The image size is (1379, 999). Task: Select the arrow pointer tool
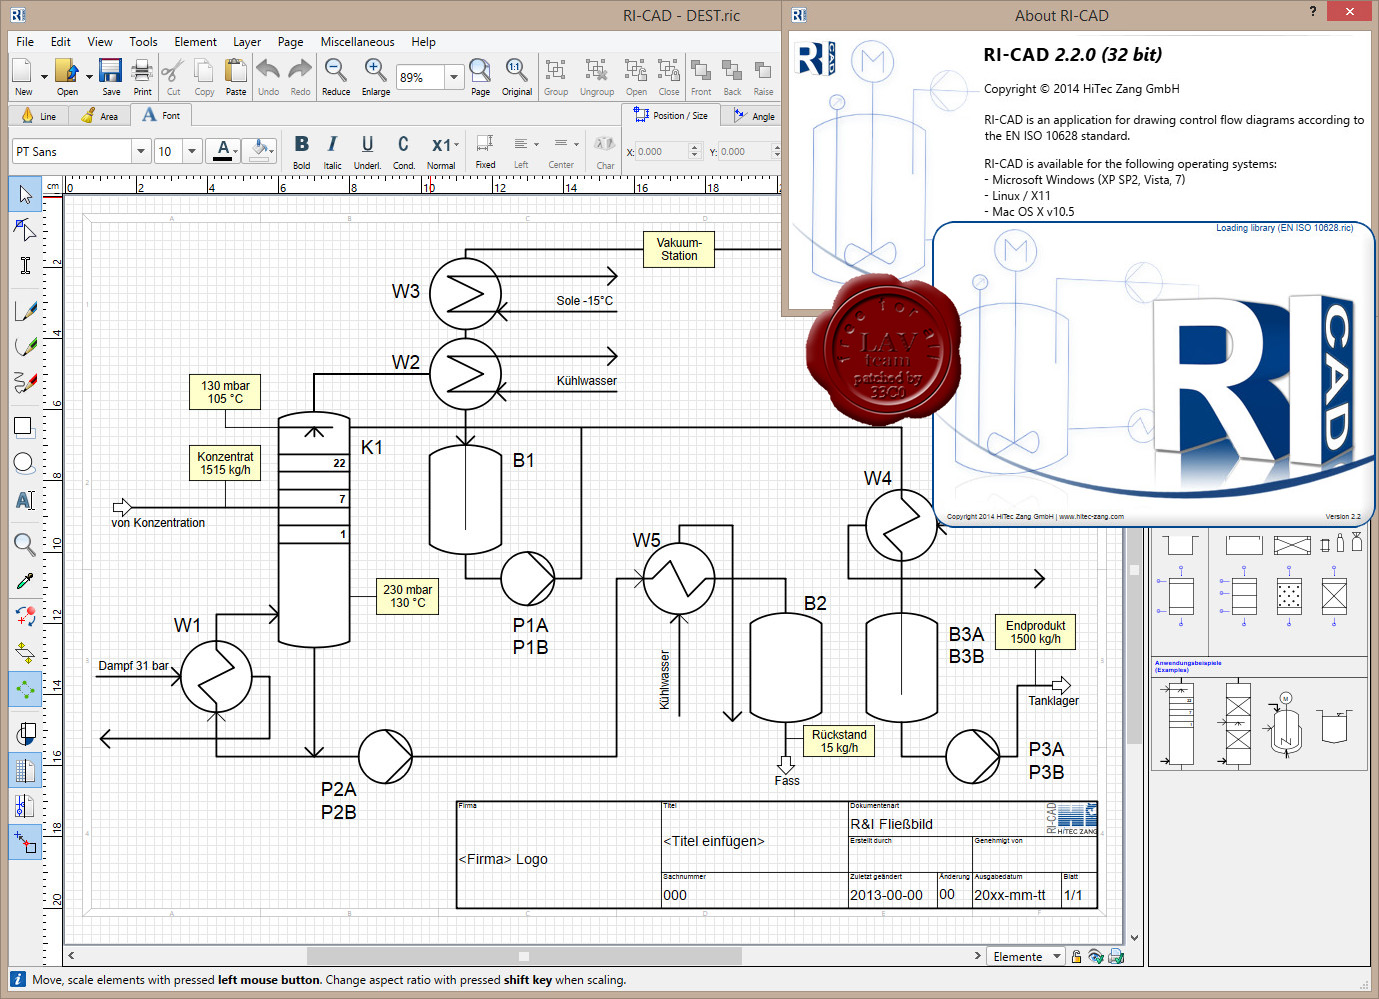point(25,194)
